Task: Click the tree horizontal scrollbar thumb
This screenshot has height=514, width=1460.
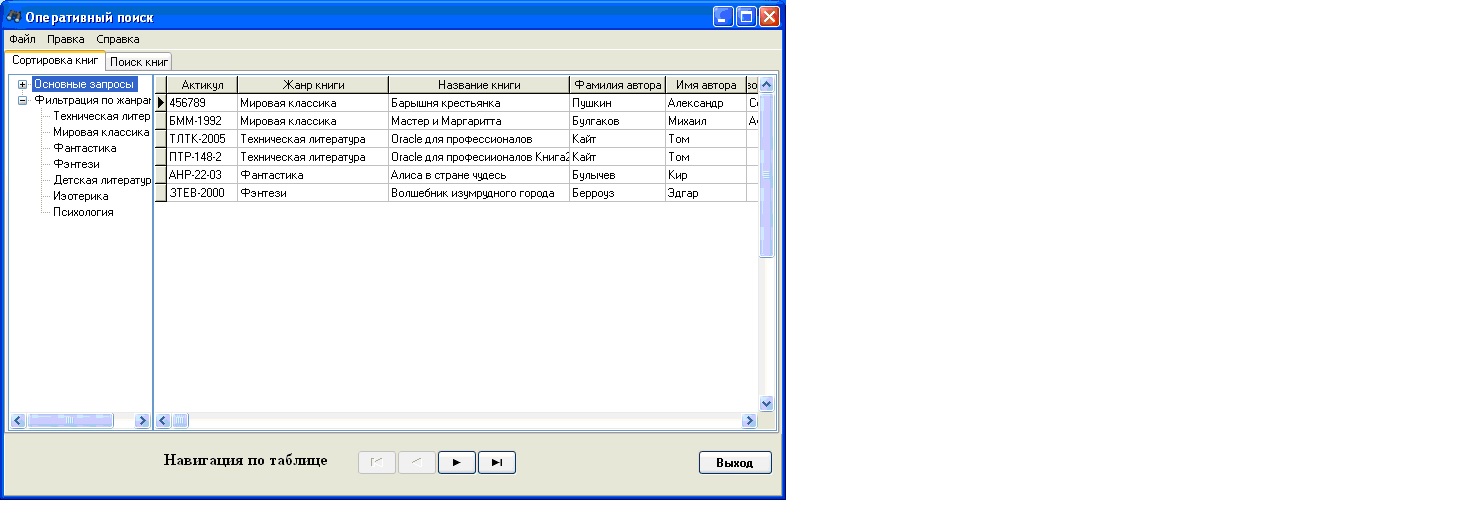Action: coord(69,421)
